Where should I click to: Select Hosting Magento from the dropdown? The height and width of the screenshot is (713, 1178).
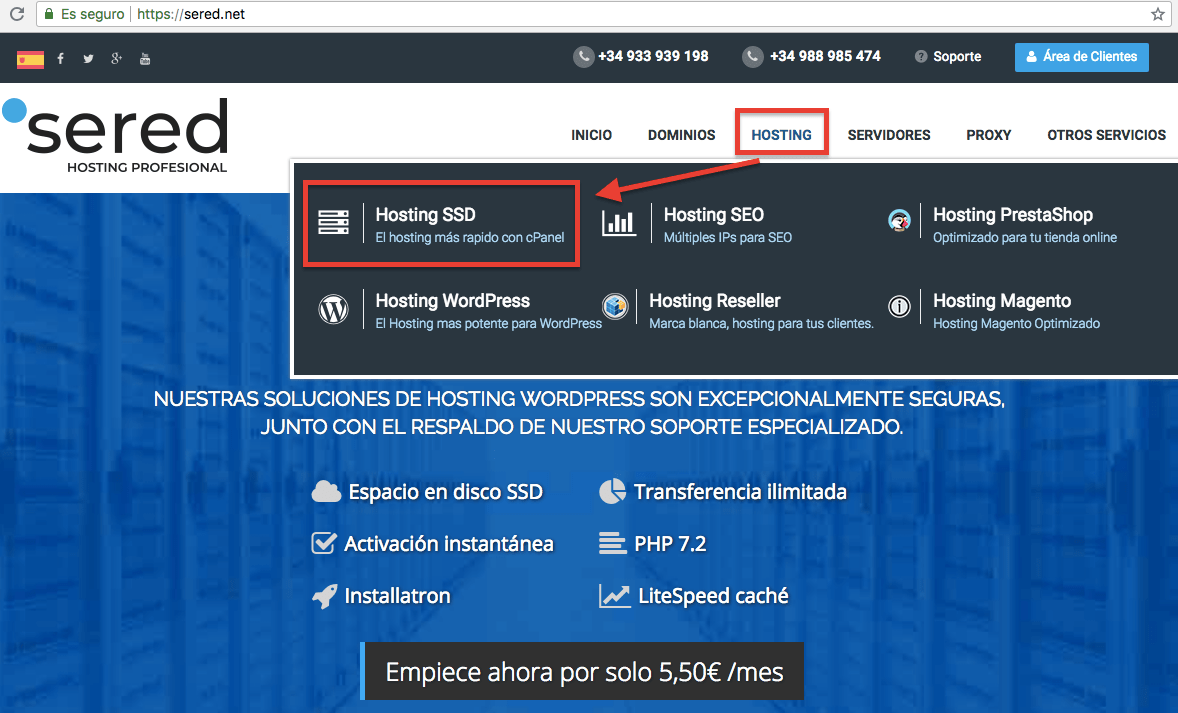(x=1002, y=301)
